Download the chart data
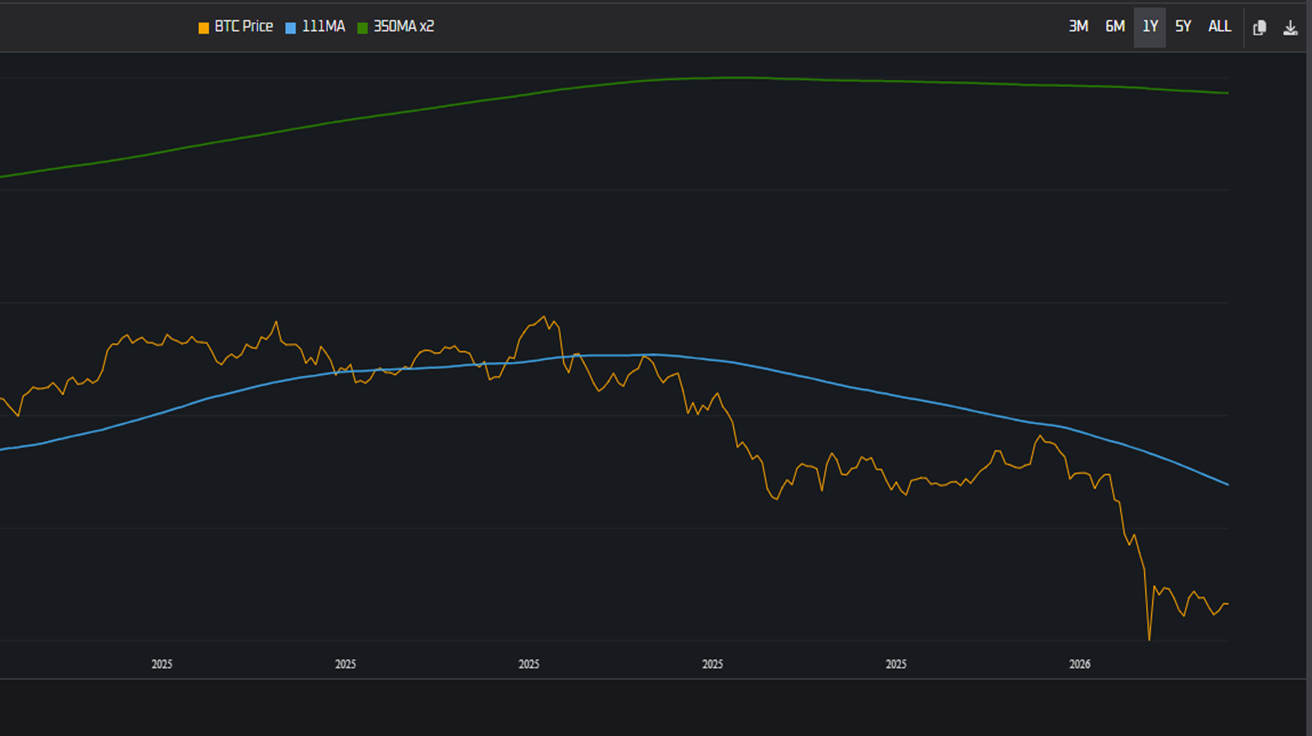 click(x=1290, y=27)
